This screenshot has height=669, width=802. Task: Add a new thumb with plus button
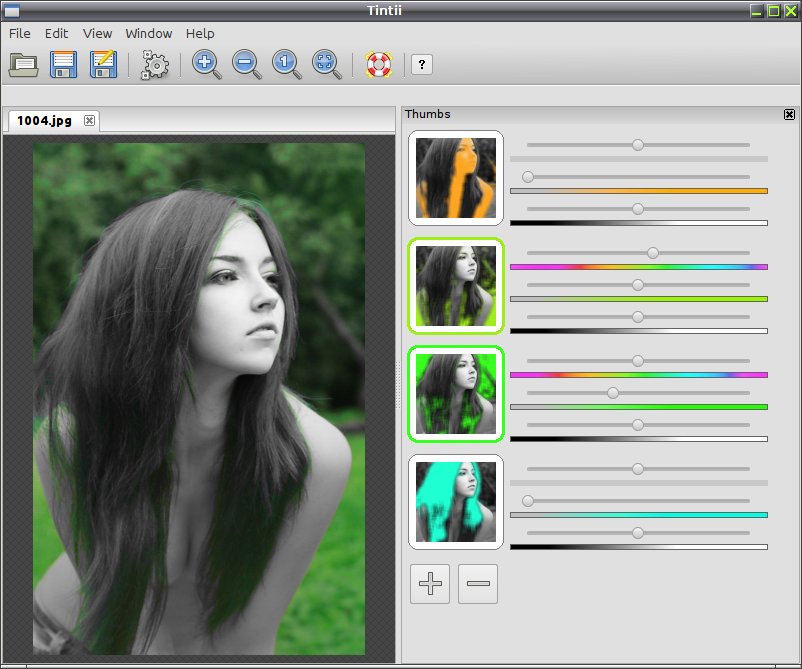click(430, 584)
